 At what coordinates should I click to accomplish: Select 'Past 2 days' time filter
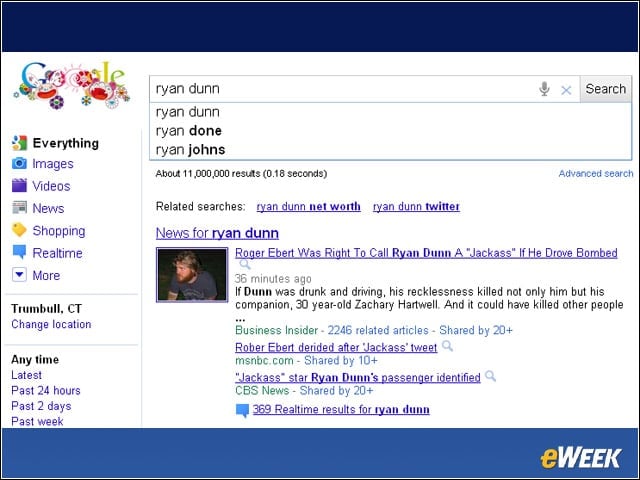(41, 406)
